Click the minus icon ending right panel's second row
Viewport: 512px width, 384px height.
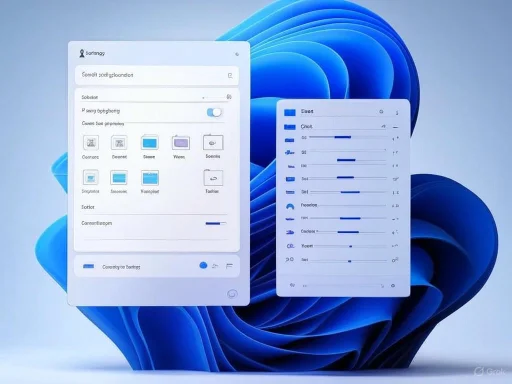[396, 127]
